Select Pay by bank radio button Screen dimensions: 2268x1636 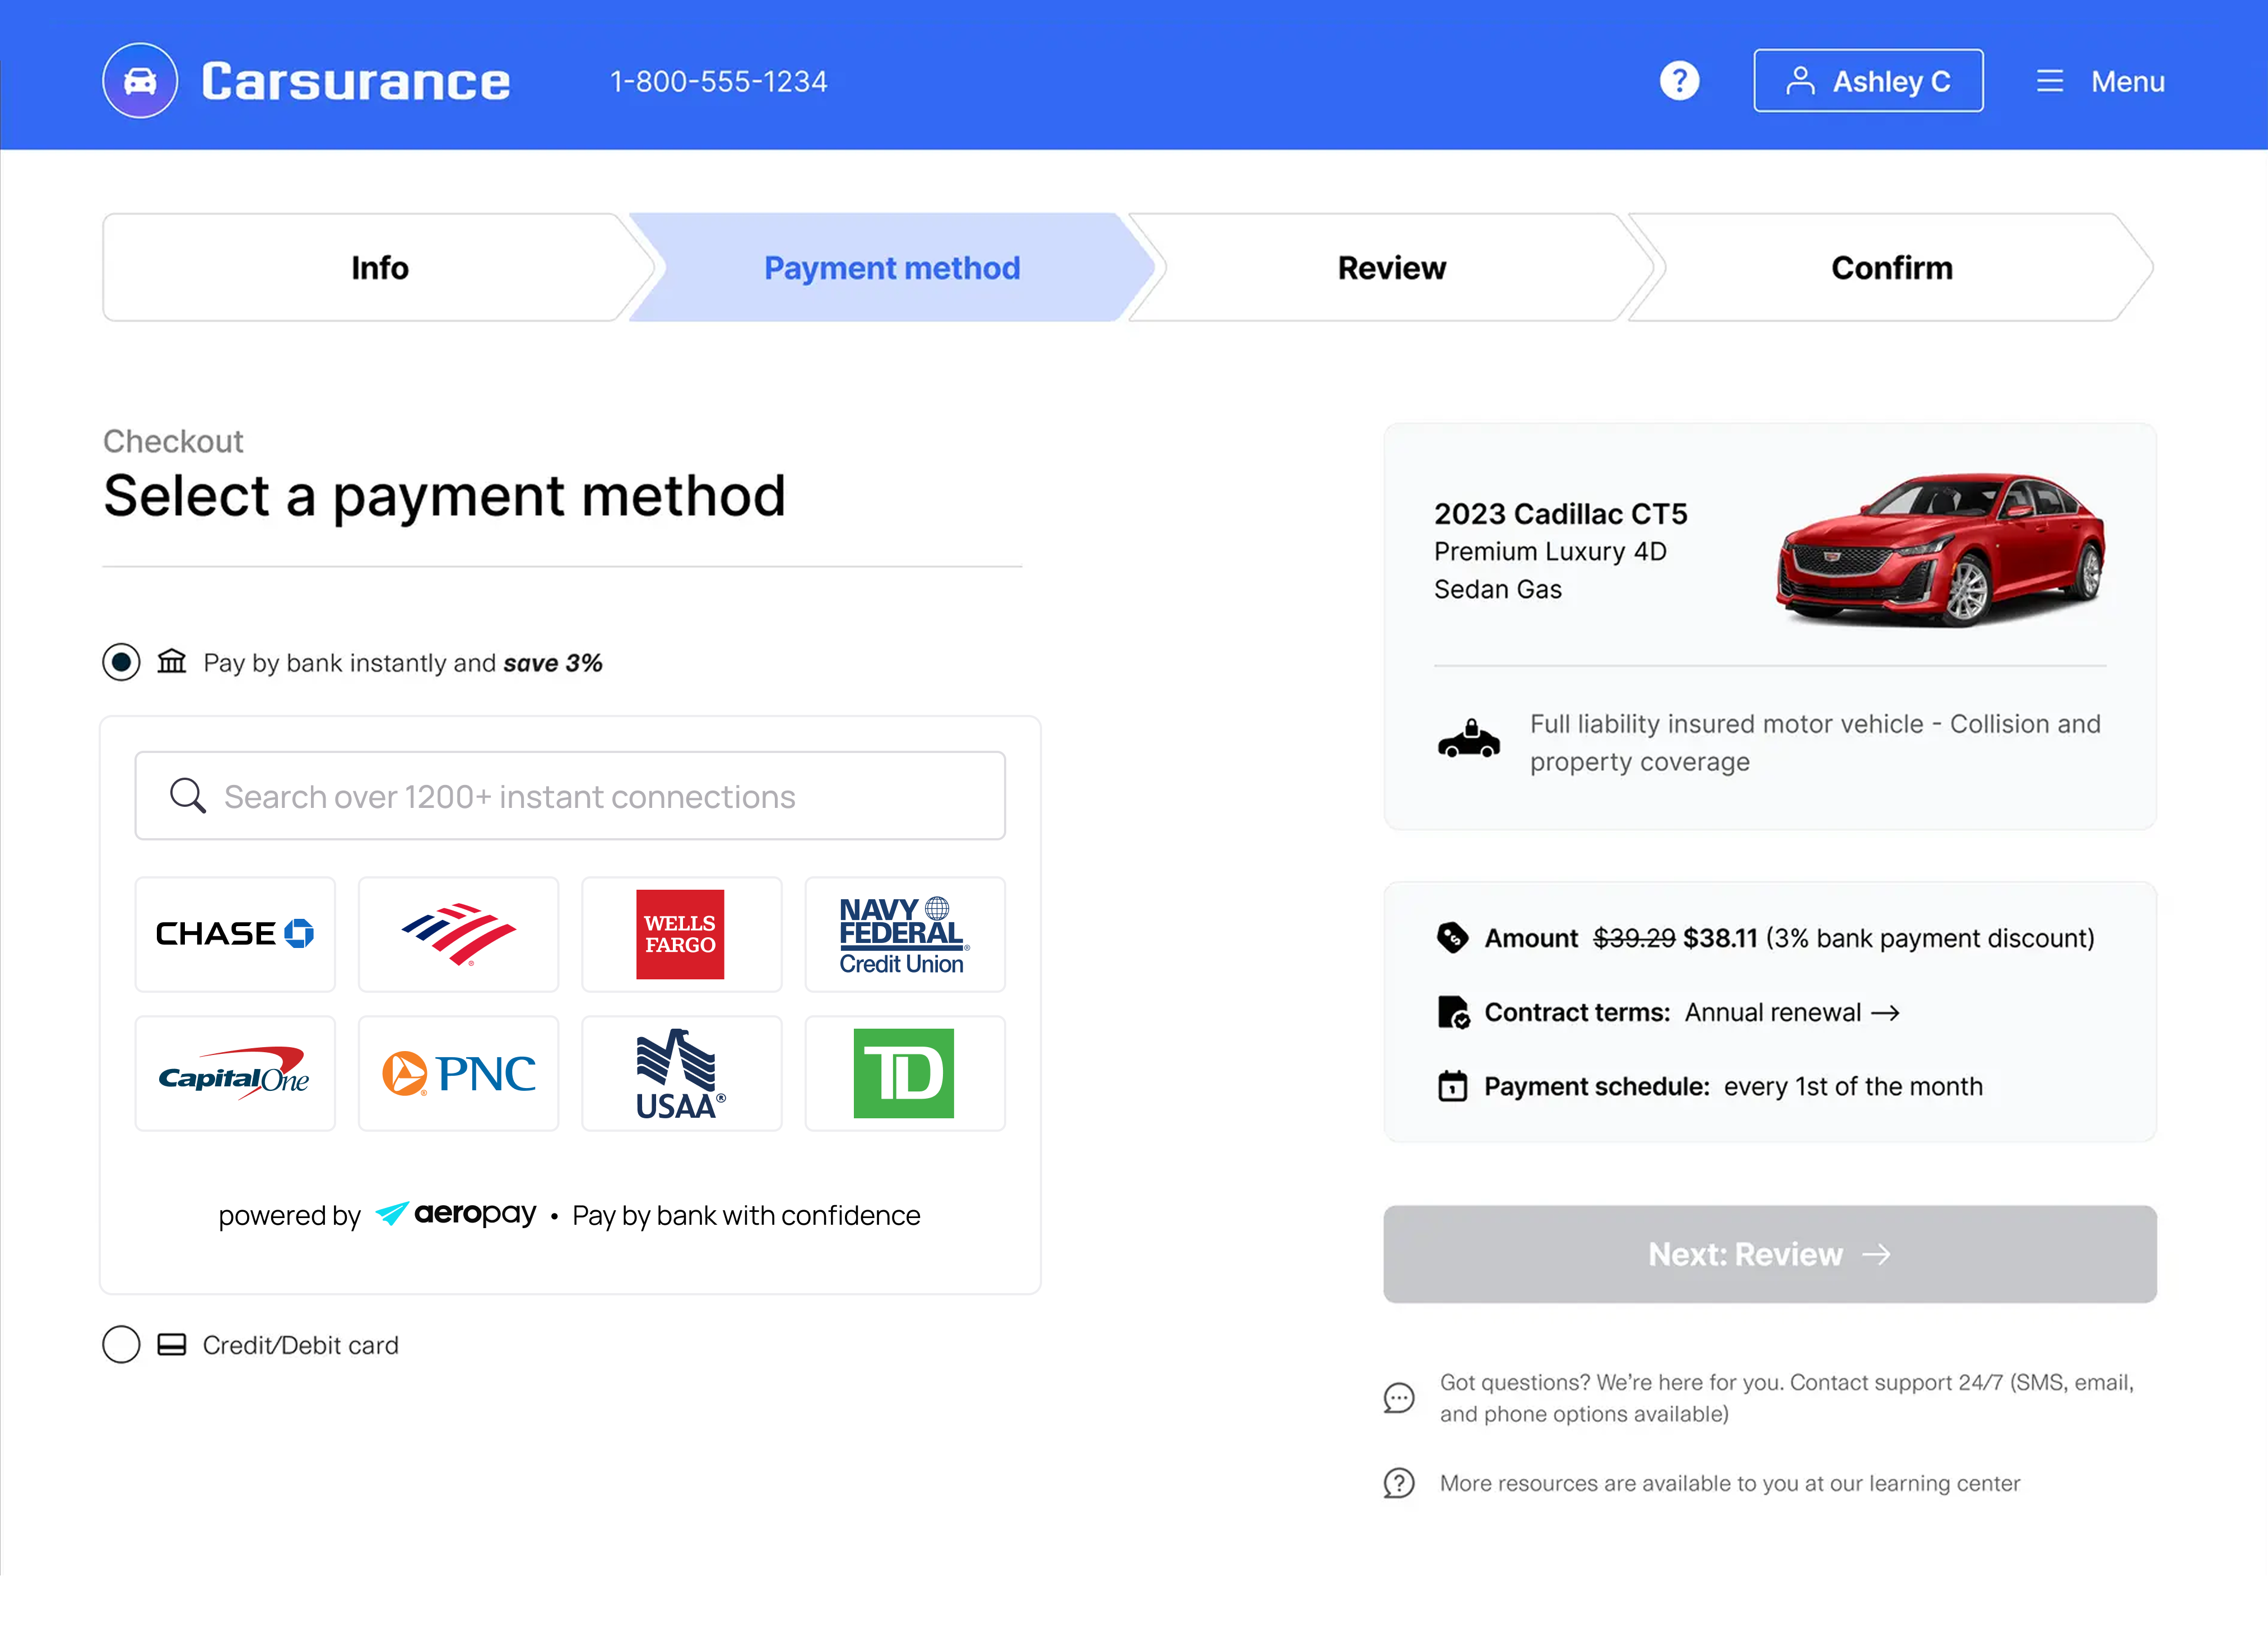click(121, 662)
